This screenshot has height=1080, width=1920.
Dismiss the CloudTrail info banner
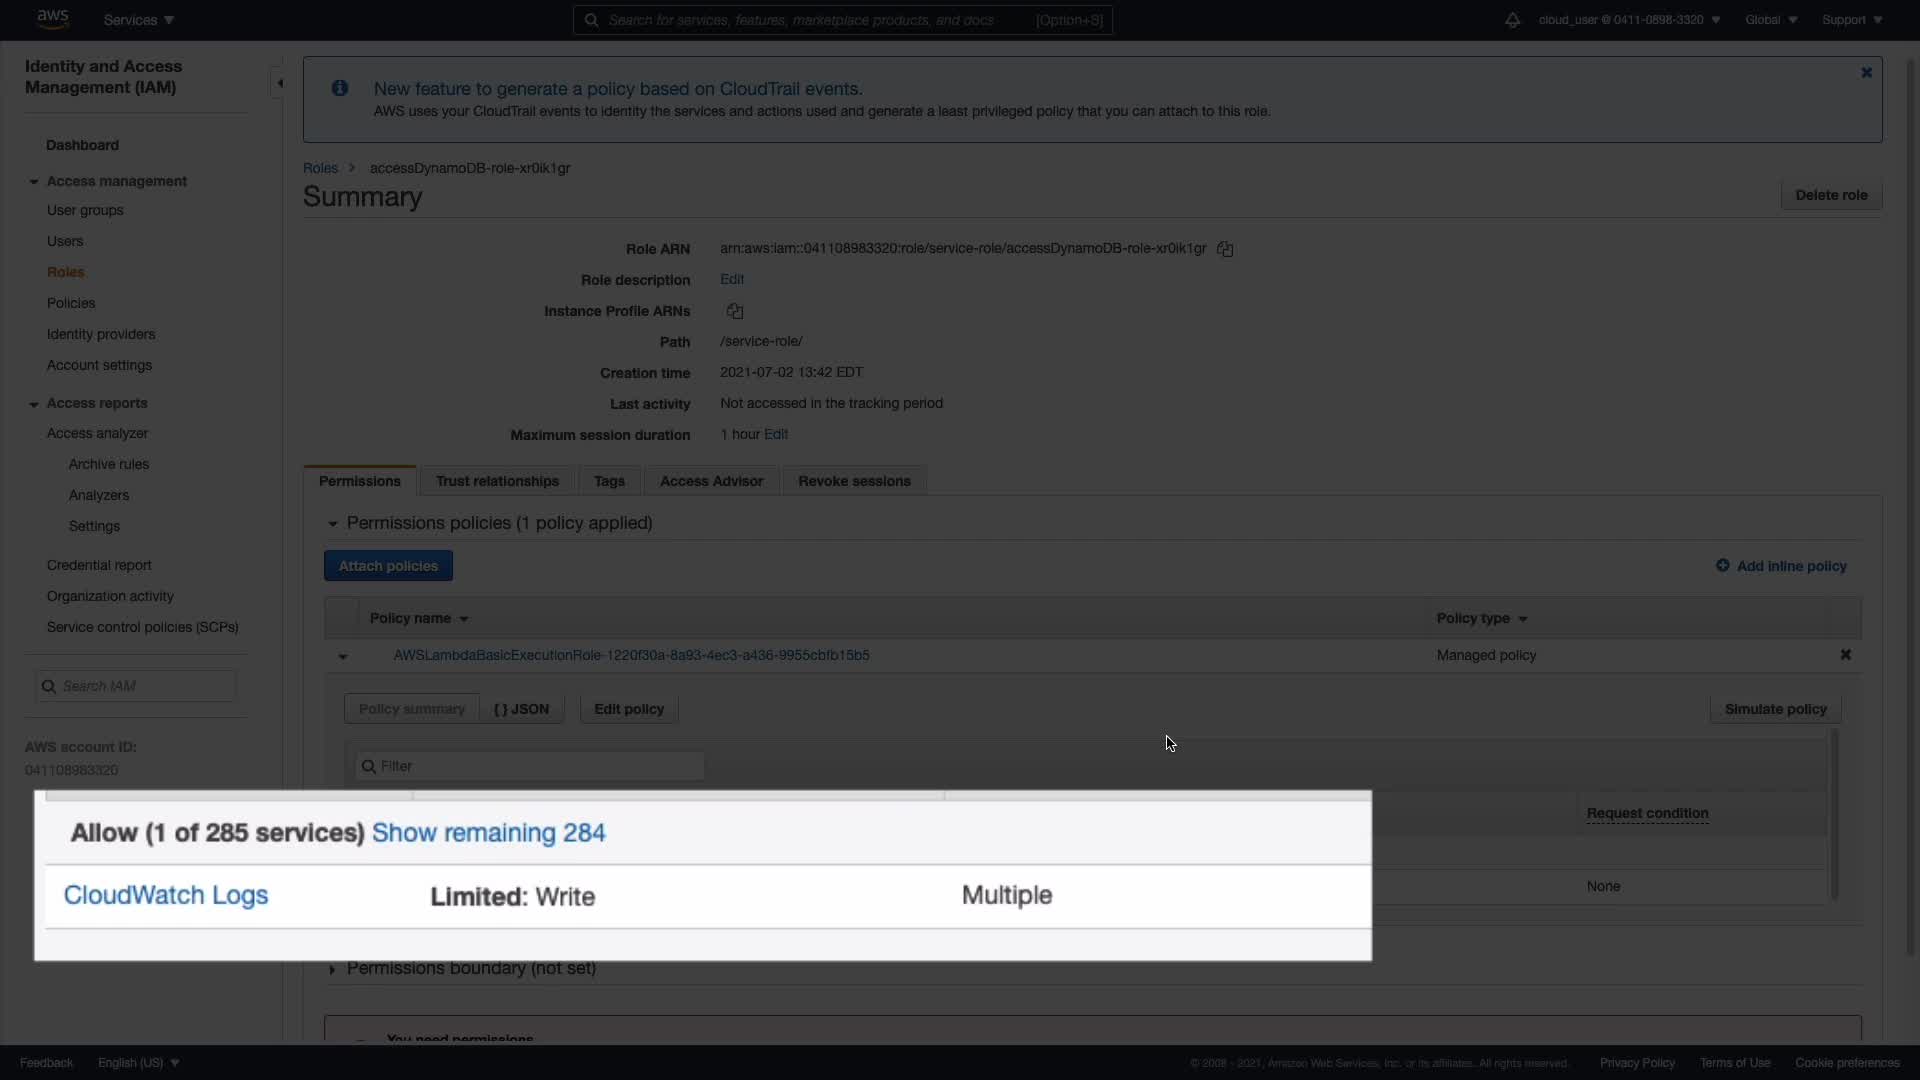(1866, 73)
